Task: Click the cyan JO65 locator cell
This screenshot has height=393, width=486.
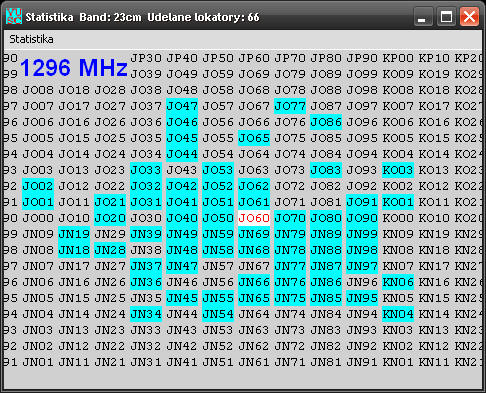Action: click(254, 138)
